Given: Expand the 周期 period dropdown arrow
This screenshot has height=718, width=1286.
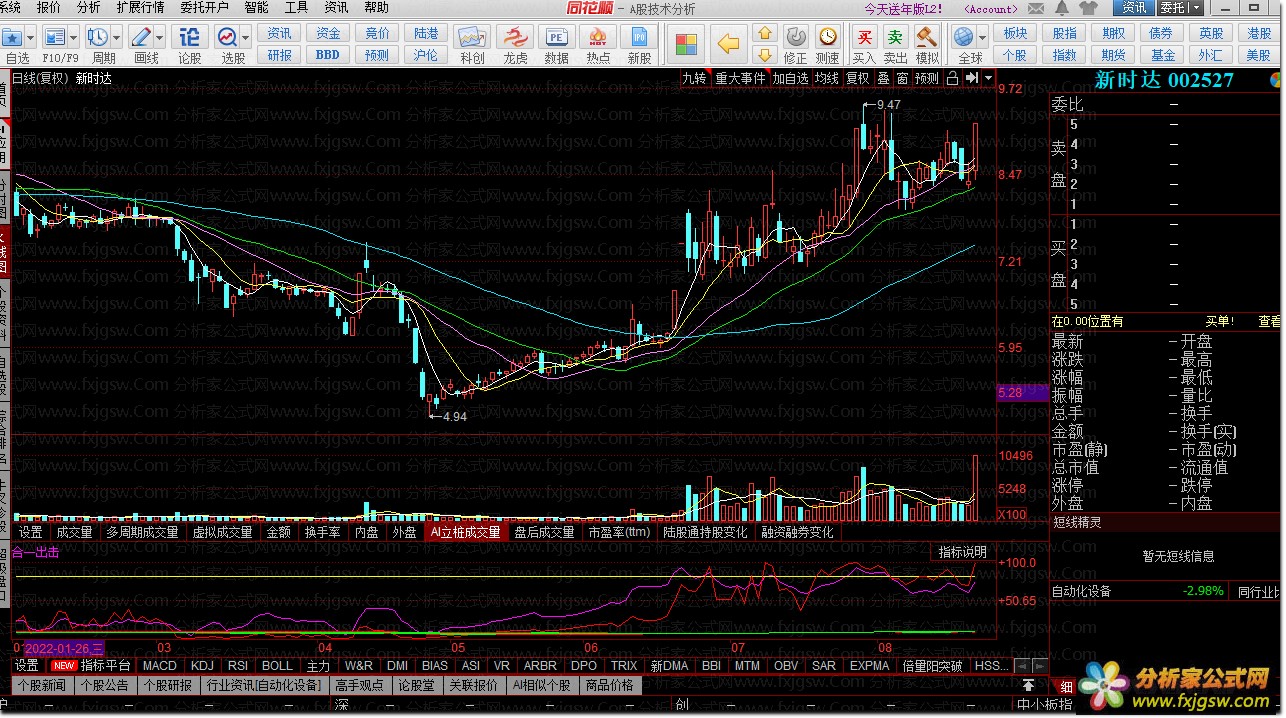Looking at the screenshot, I should point(117,37).
